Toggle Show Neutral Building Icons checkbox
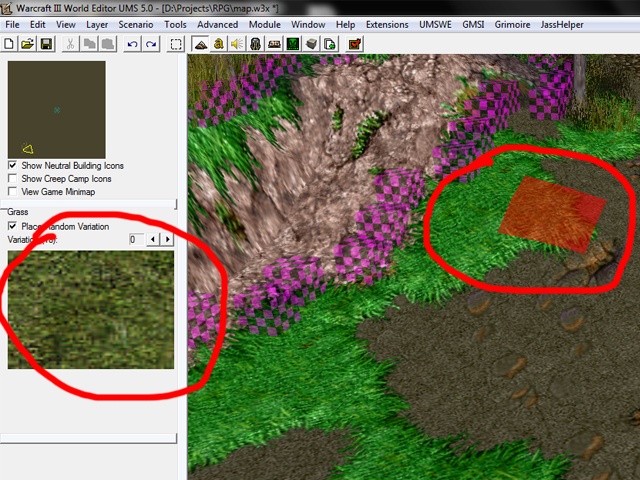This screenshot has height=480, width=640. (13, 165)
